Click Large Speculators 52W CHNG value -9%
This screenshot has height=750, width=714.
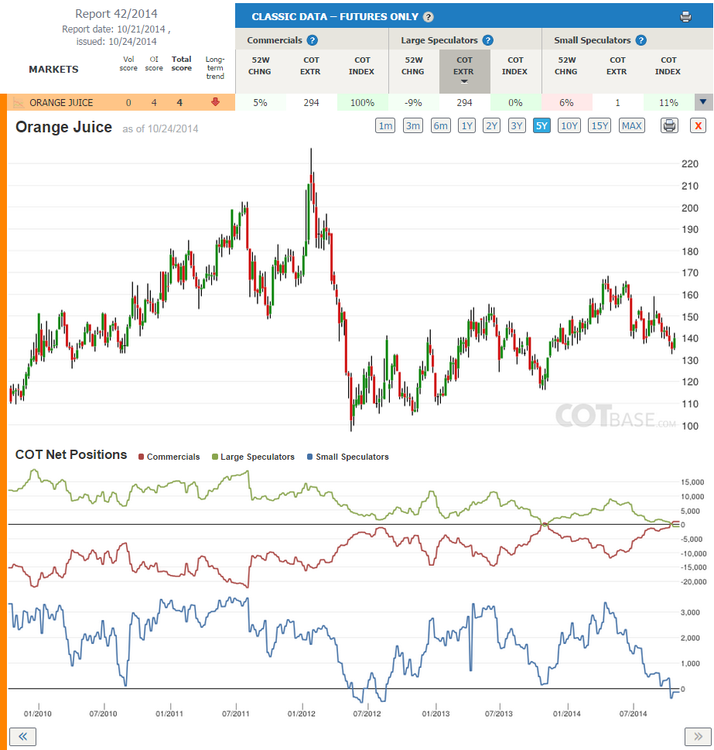tap(413, 102)
